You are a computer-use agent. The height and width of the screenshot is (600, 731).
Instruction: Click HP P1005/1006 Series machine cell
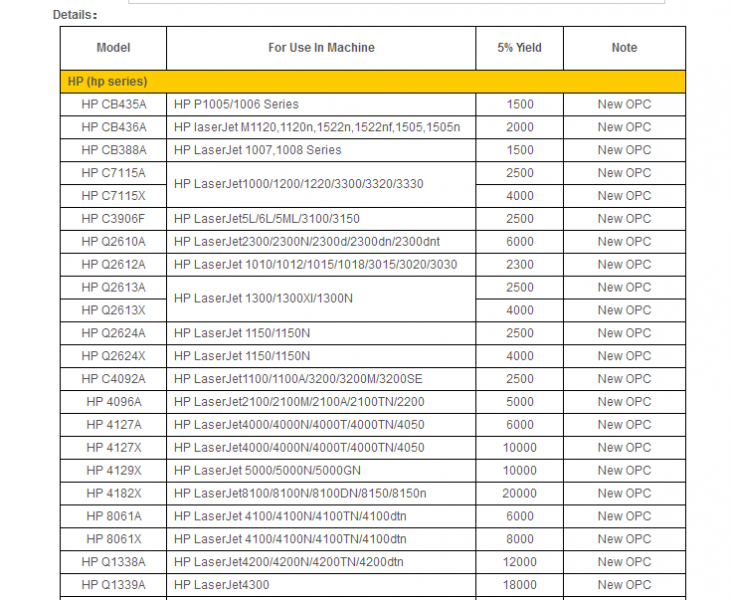[x=321, y=104]
